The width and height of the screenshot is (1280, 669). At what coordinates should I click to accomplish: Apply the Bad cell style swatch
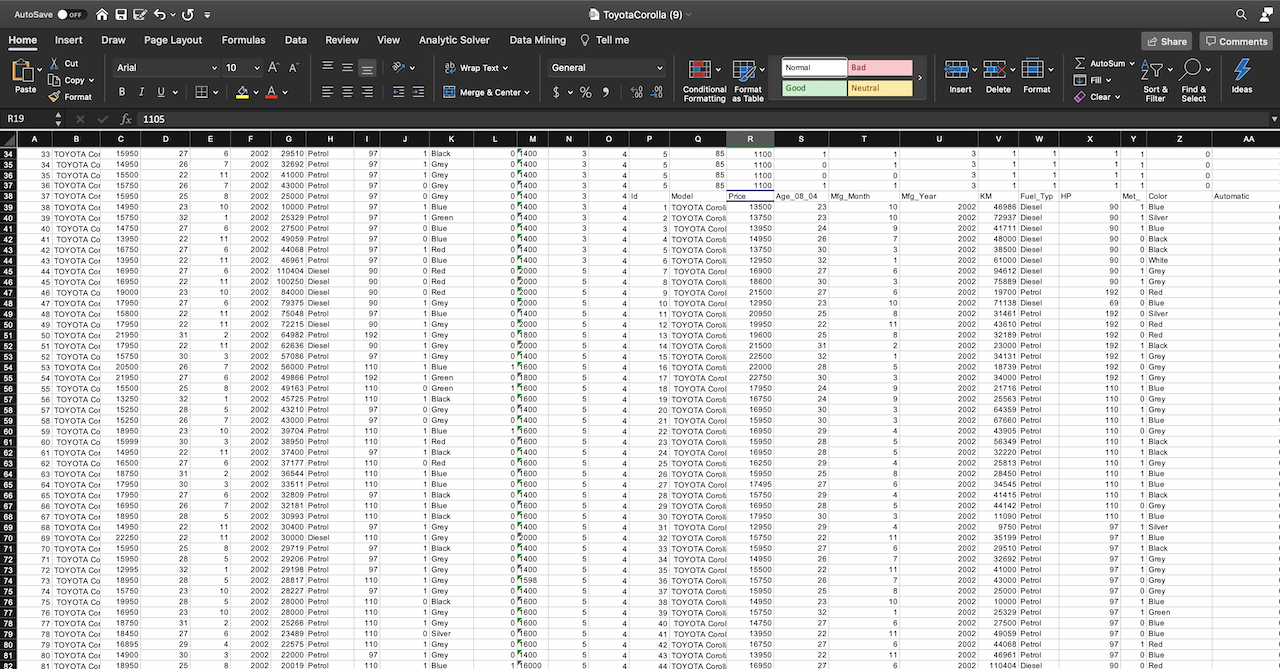click(x=880, y=68)
